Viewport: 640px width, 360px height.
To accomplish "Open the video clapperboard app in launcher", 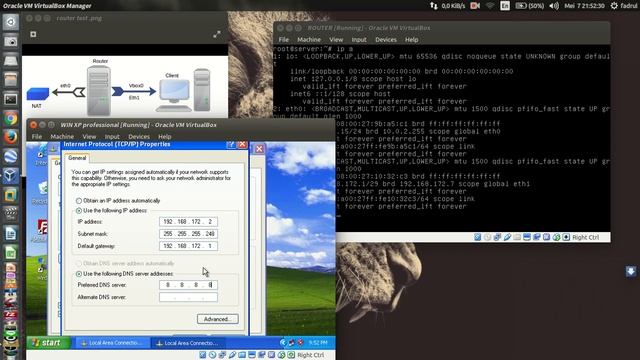I will [x=11, y=214].
